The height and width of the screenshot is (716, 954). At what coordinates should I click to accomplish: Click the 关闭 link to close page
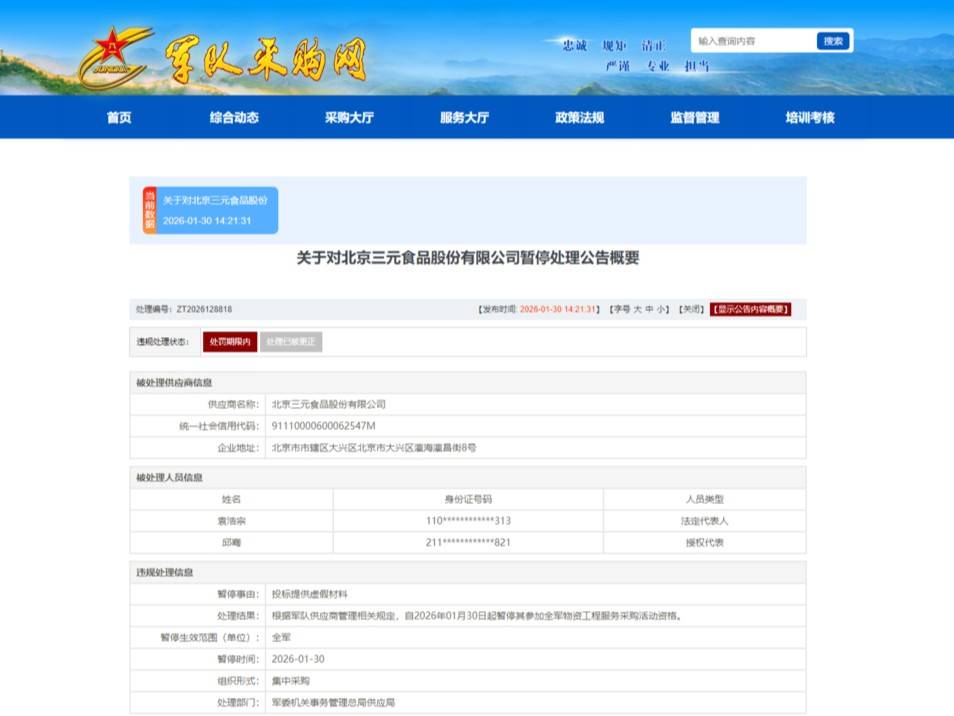pos(691,310)
